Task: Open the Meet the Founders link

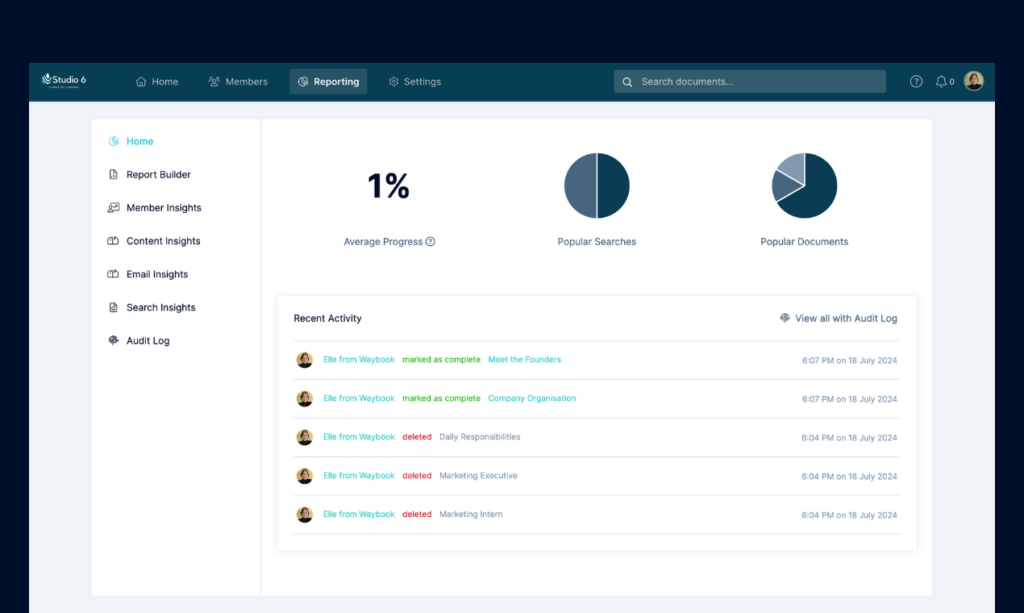Action: 524,360
